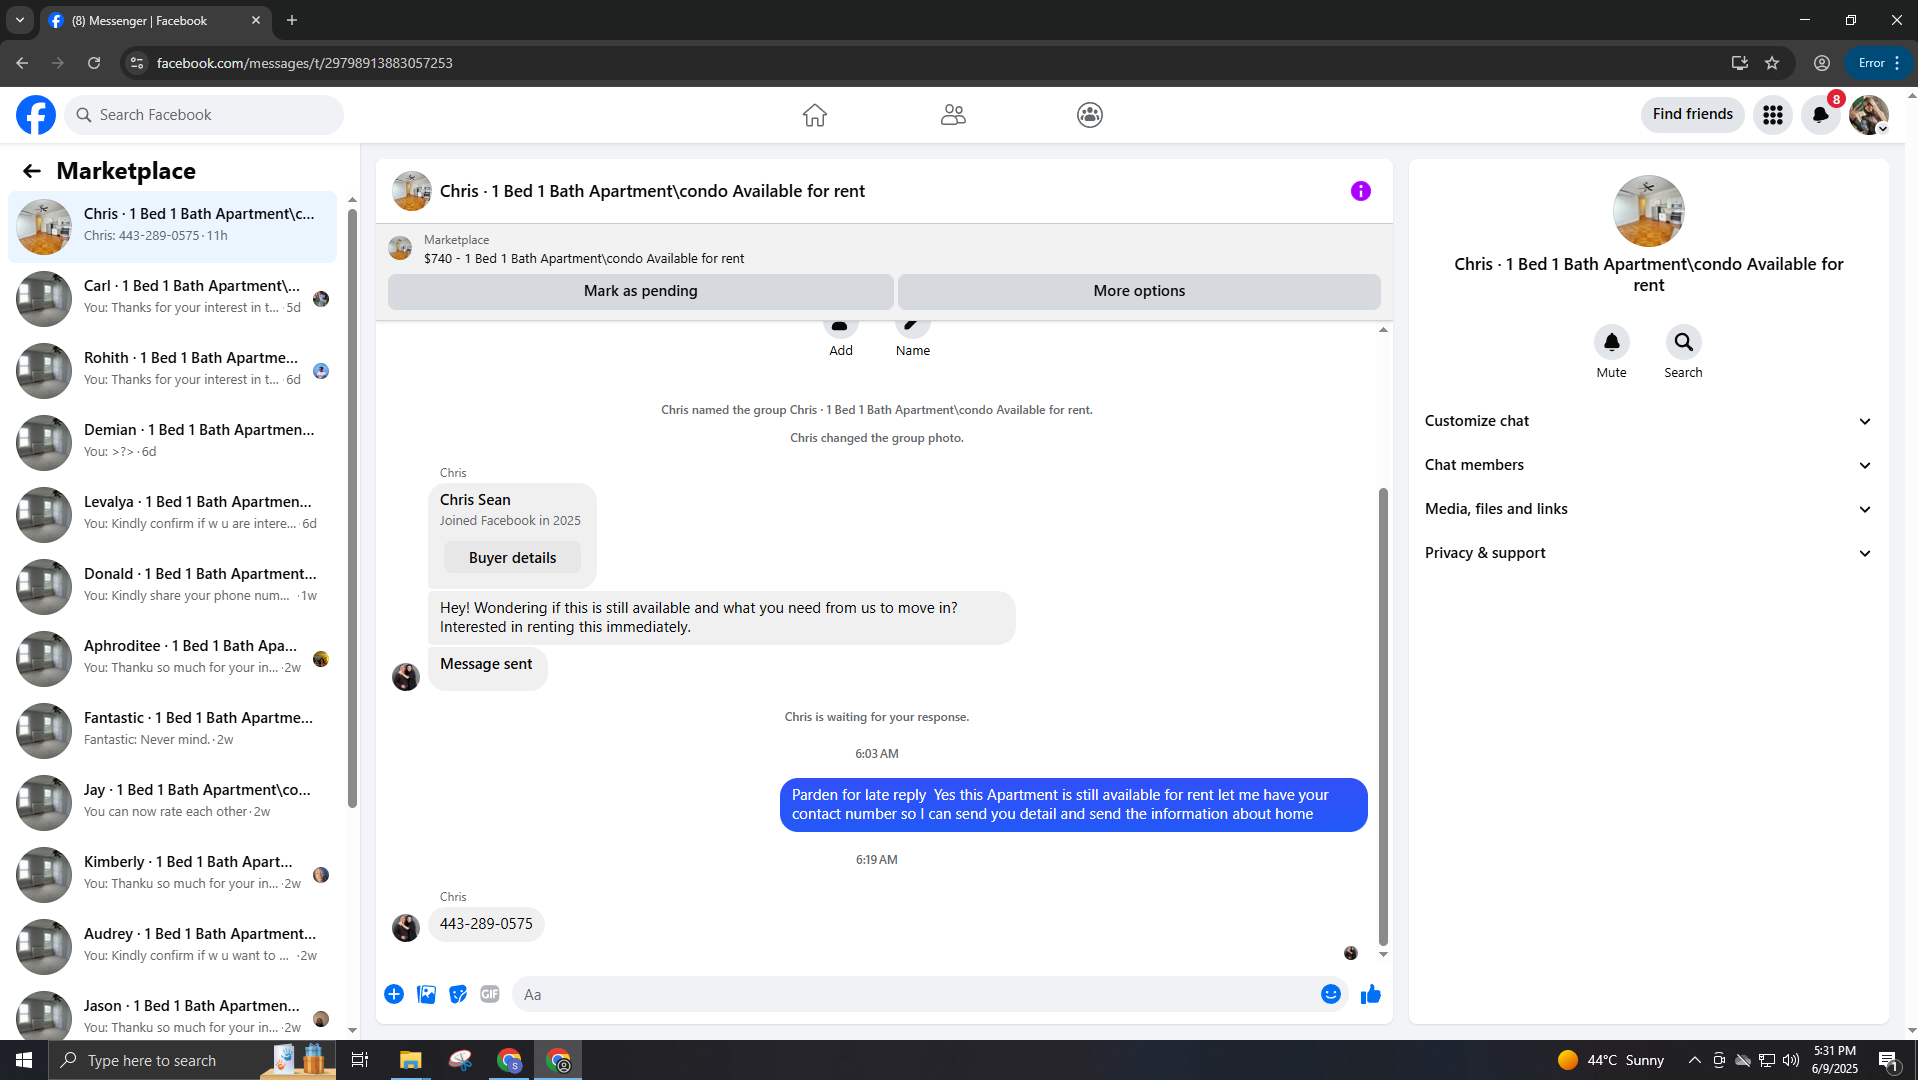Open the Carl conversation in list
Viewport: 1918px width, 1080px height.
173,299
